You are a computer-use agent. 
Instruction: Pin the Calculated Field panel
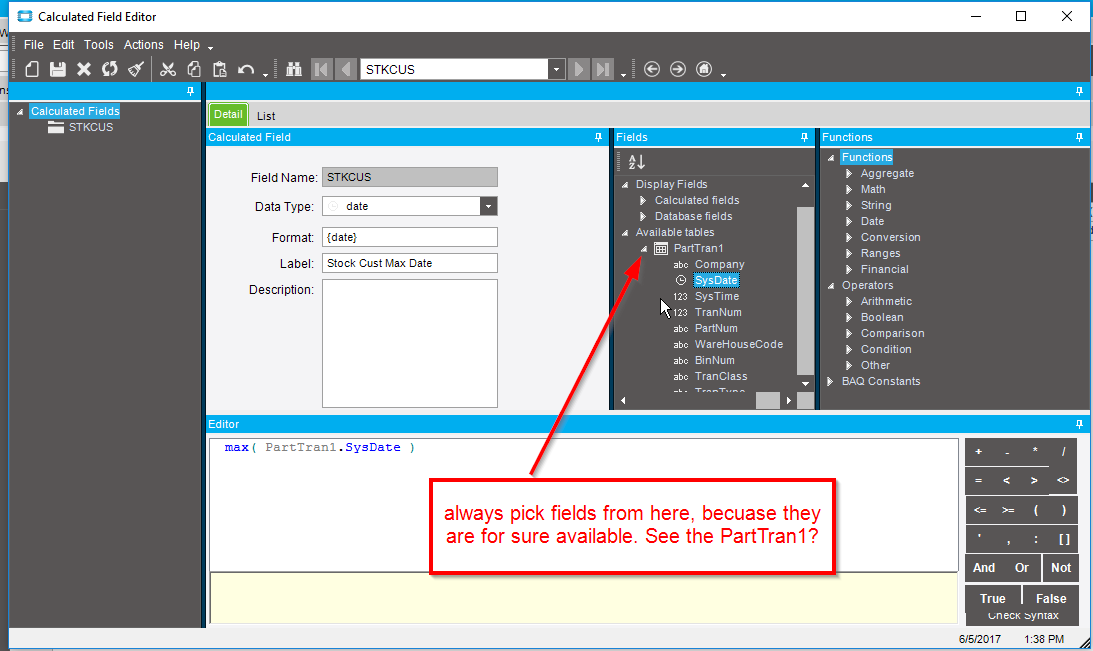[598, 137]
